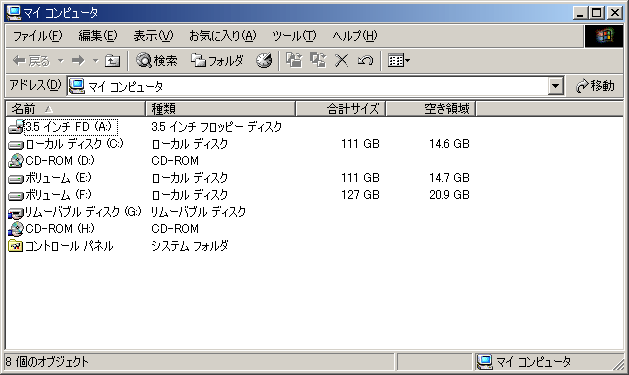Open the History toolbar icon

(x=264, y=61)
